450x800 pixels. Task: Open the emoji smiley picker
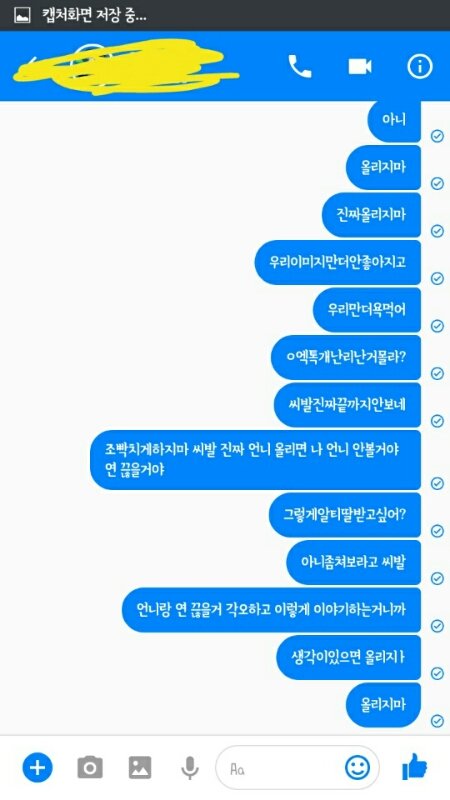[357, 767]
